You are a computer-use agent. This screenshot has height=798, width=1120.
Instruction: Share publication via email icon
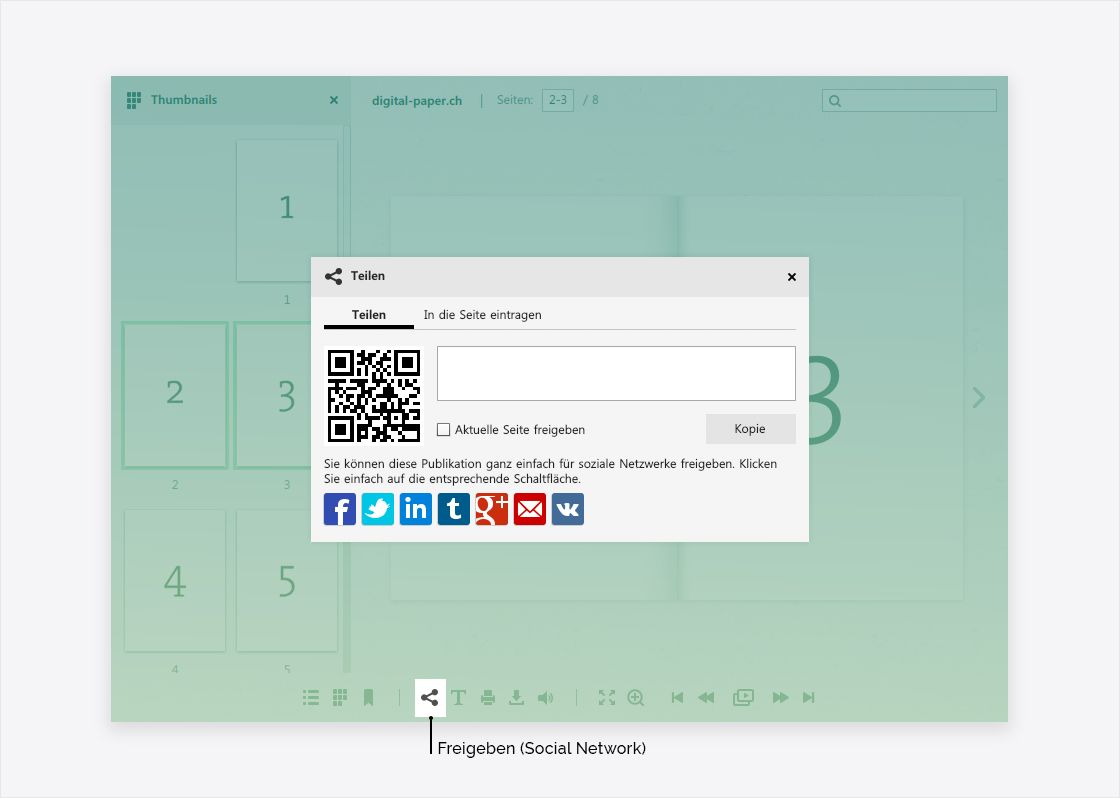pos(530,509)
